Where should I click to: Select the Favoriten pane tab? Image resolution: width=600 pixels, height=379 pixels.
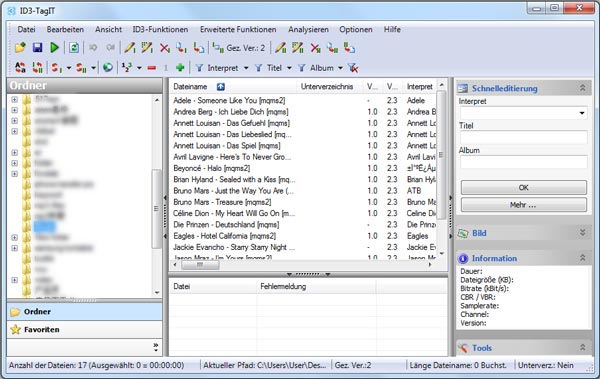pyautogui.click(x=85, y=329)
